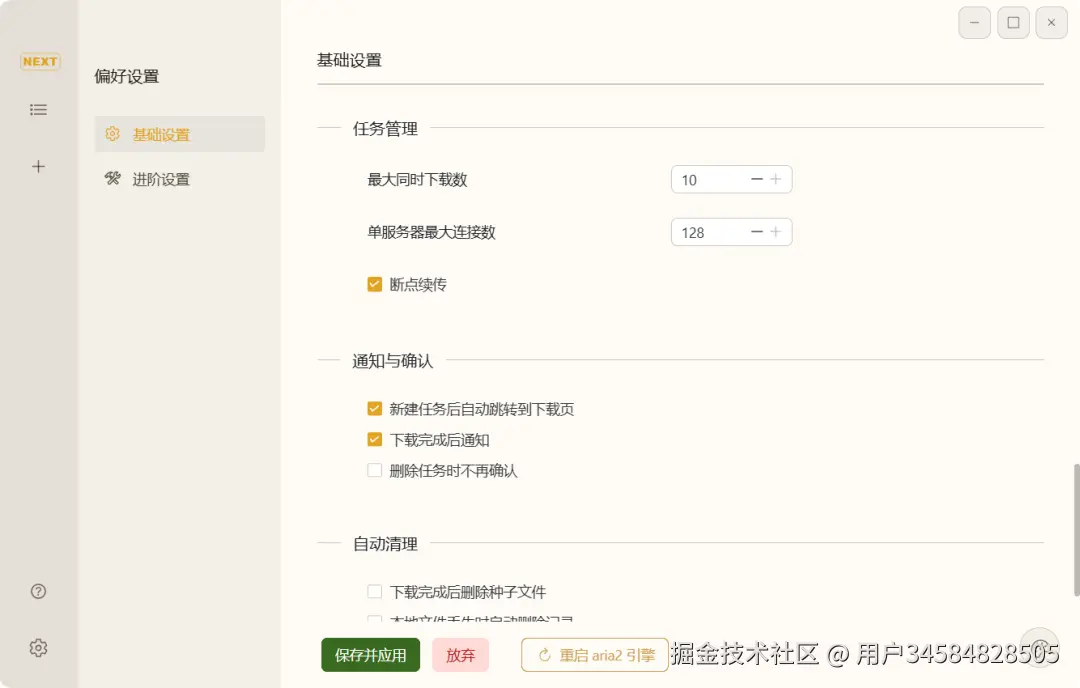Click the plus icon to add task
The image size is (1080, 688).
pos(39,167)
